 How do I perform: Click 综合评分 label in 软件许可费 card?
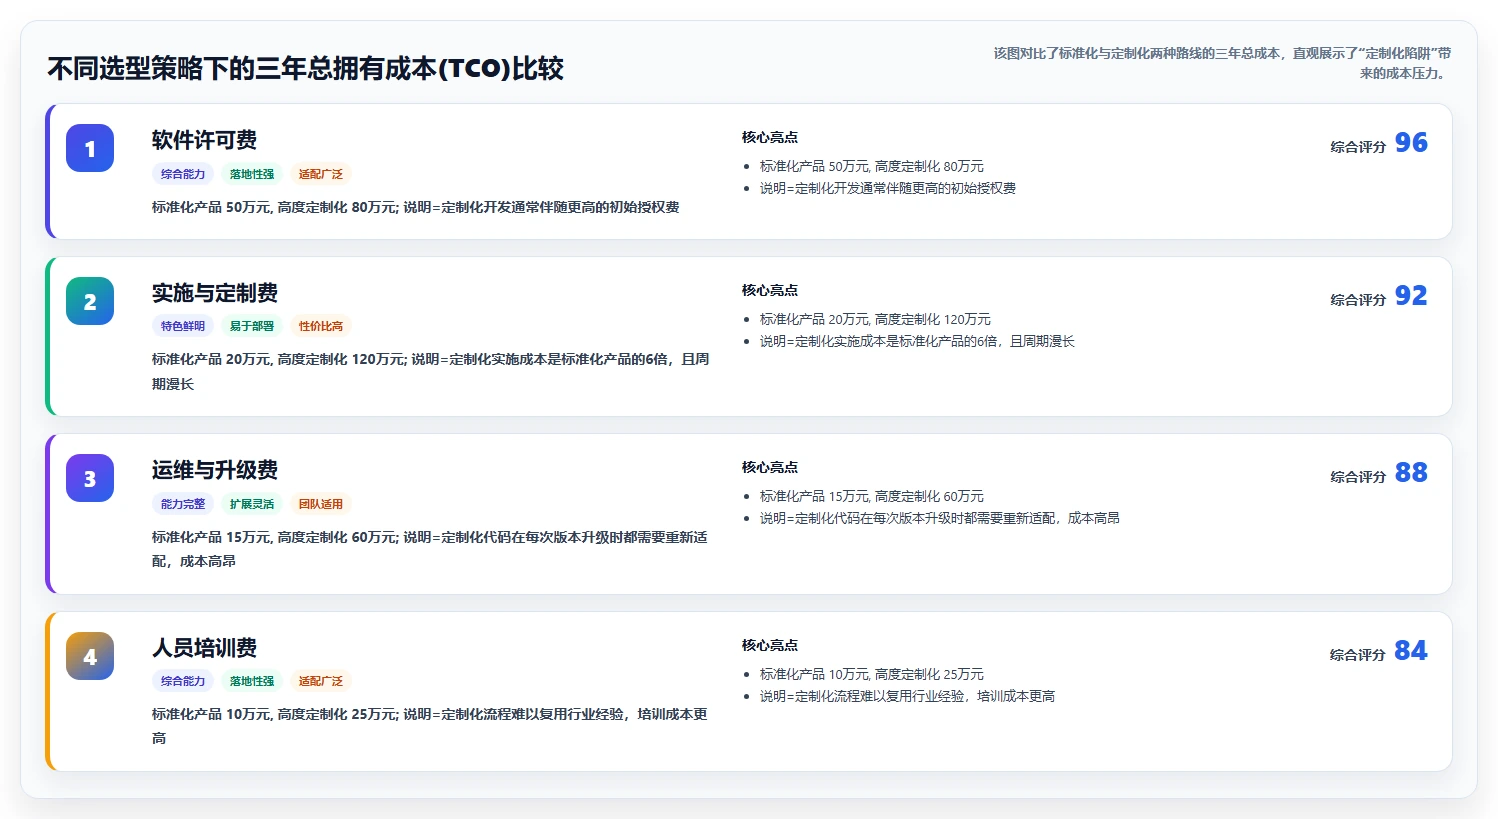coord(1358,147)
